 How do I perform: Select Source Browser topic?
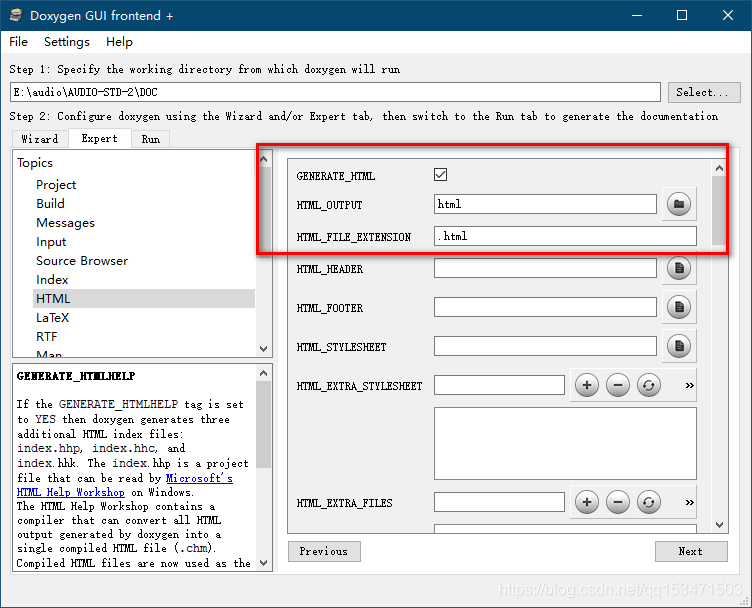pos(82,261)
